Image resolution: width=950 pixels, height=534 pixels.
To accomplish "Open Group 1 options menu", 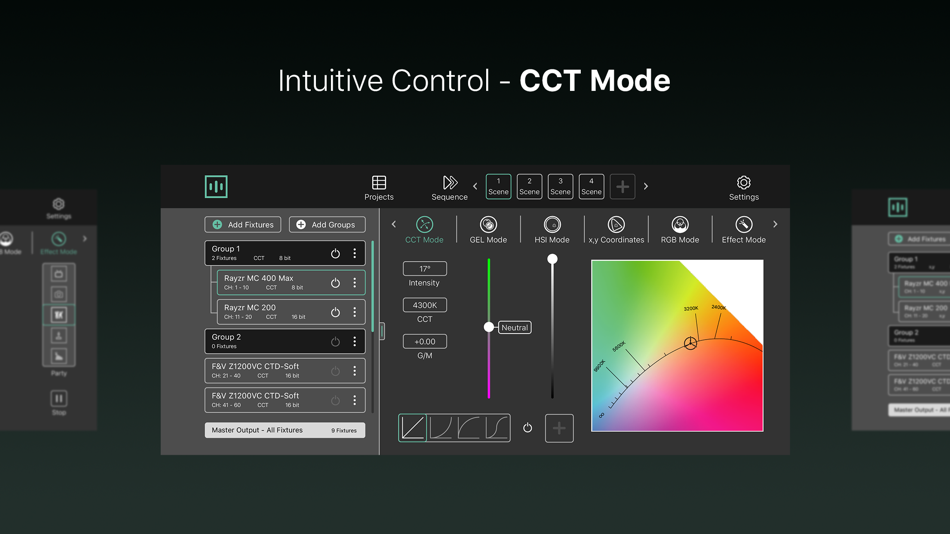I will pyautogui.click(x=355, y=253).
